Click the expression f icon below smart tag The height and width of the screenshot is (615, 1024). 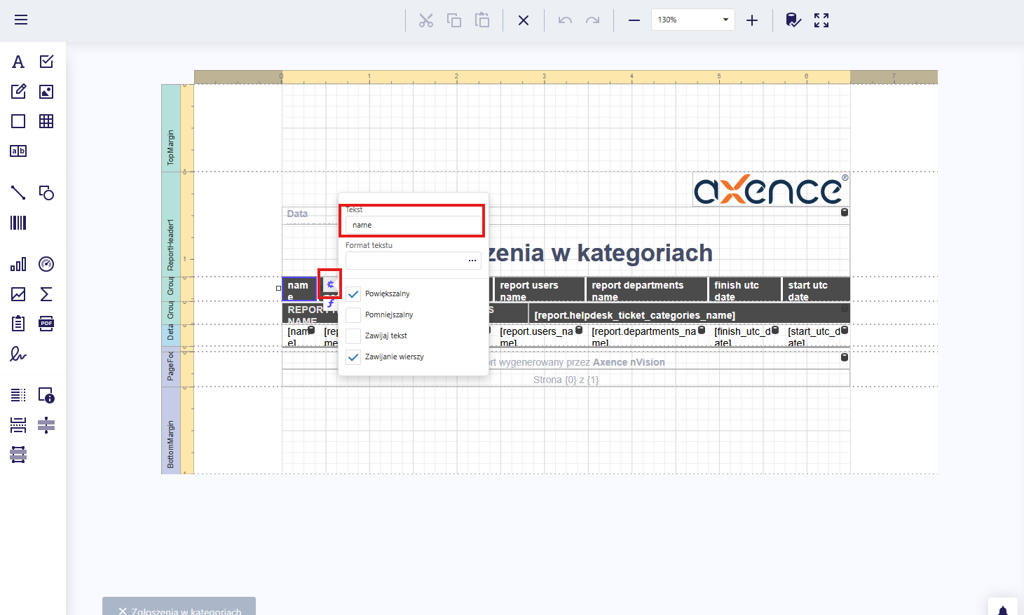330,304
